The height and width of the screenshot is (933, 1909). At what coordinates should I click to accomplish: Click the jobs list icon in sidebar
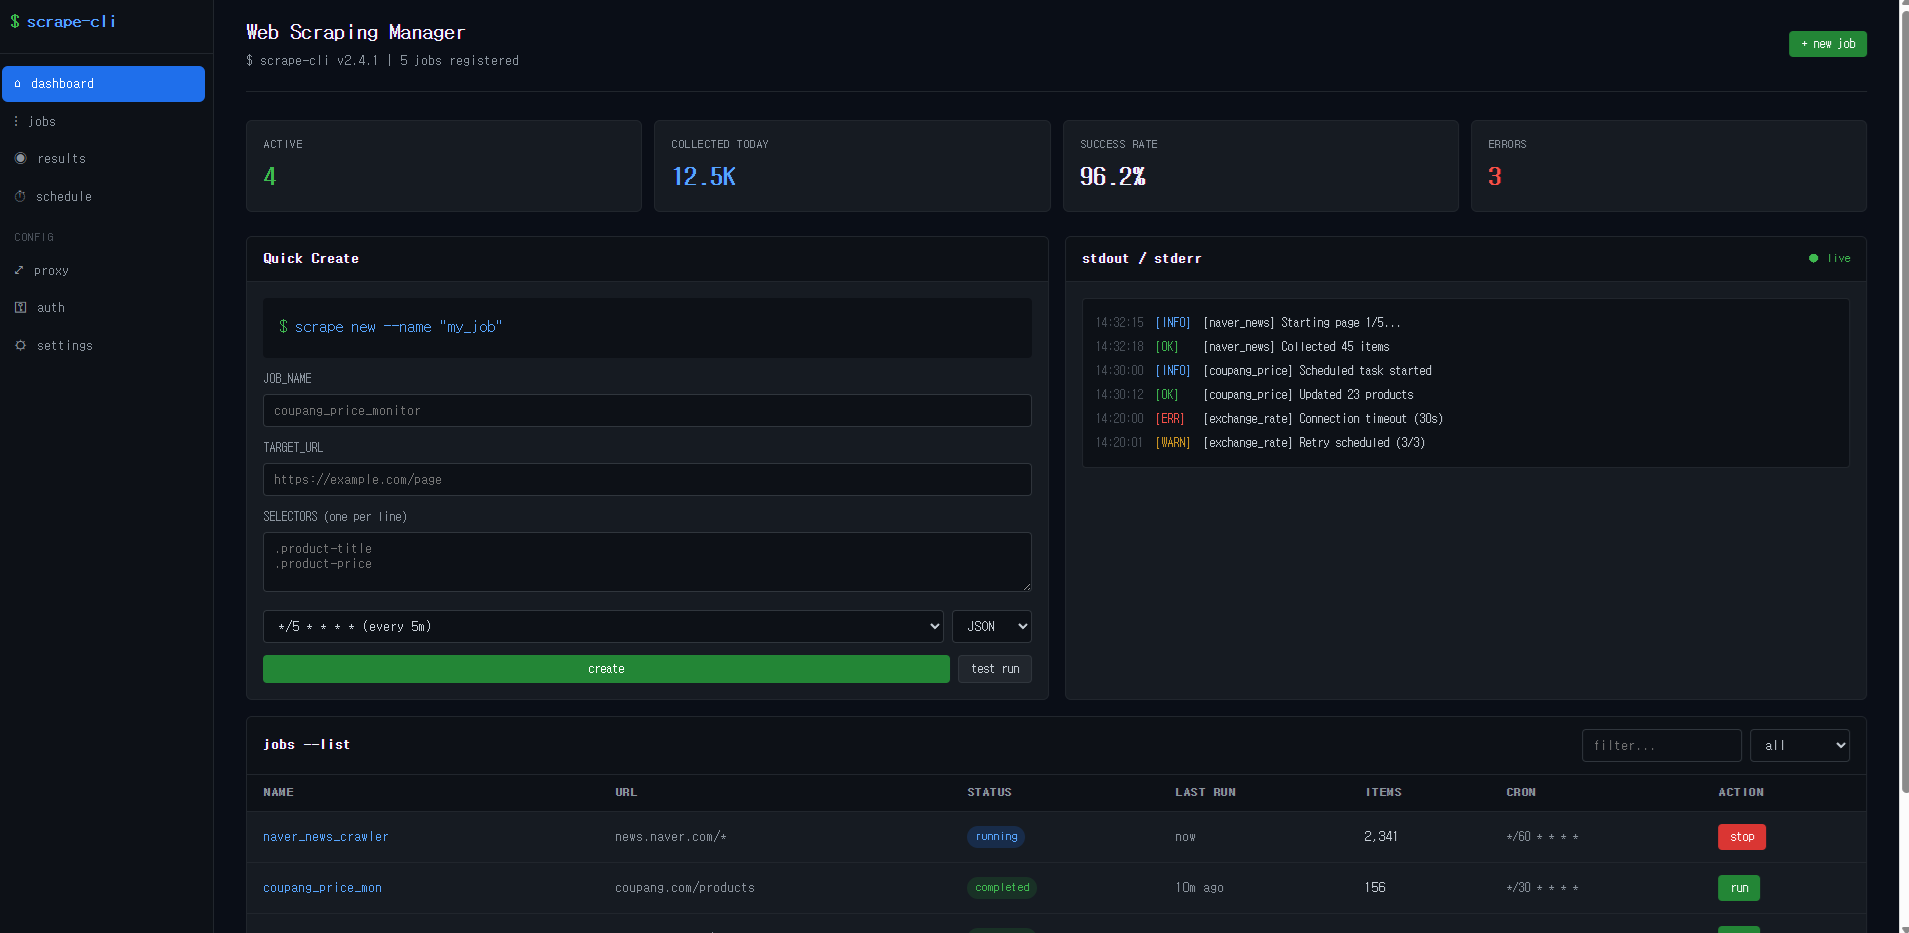coord(16,121)
